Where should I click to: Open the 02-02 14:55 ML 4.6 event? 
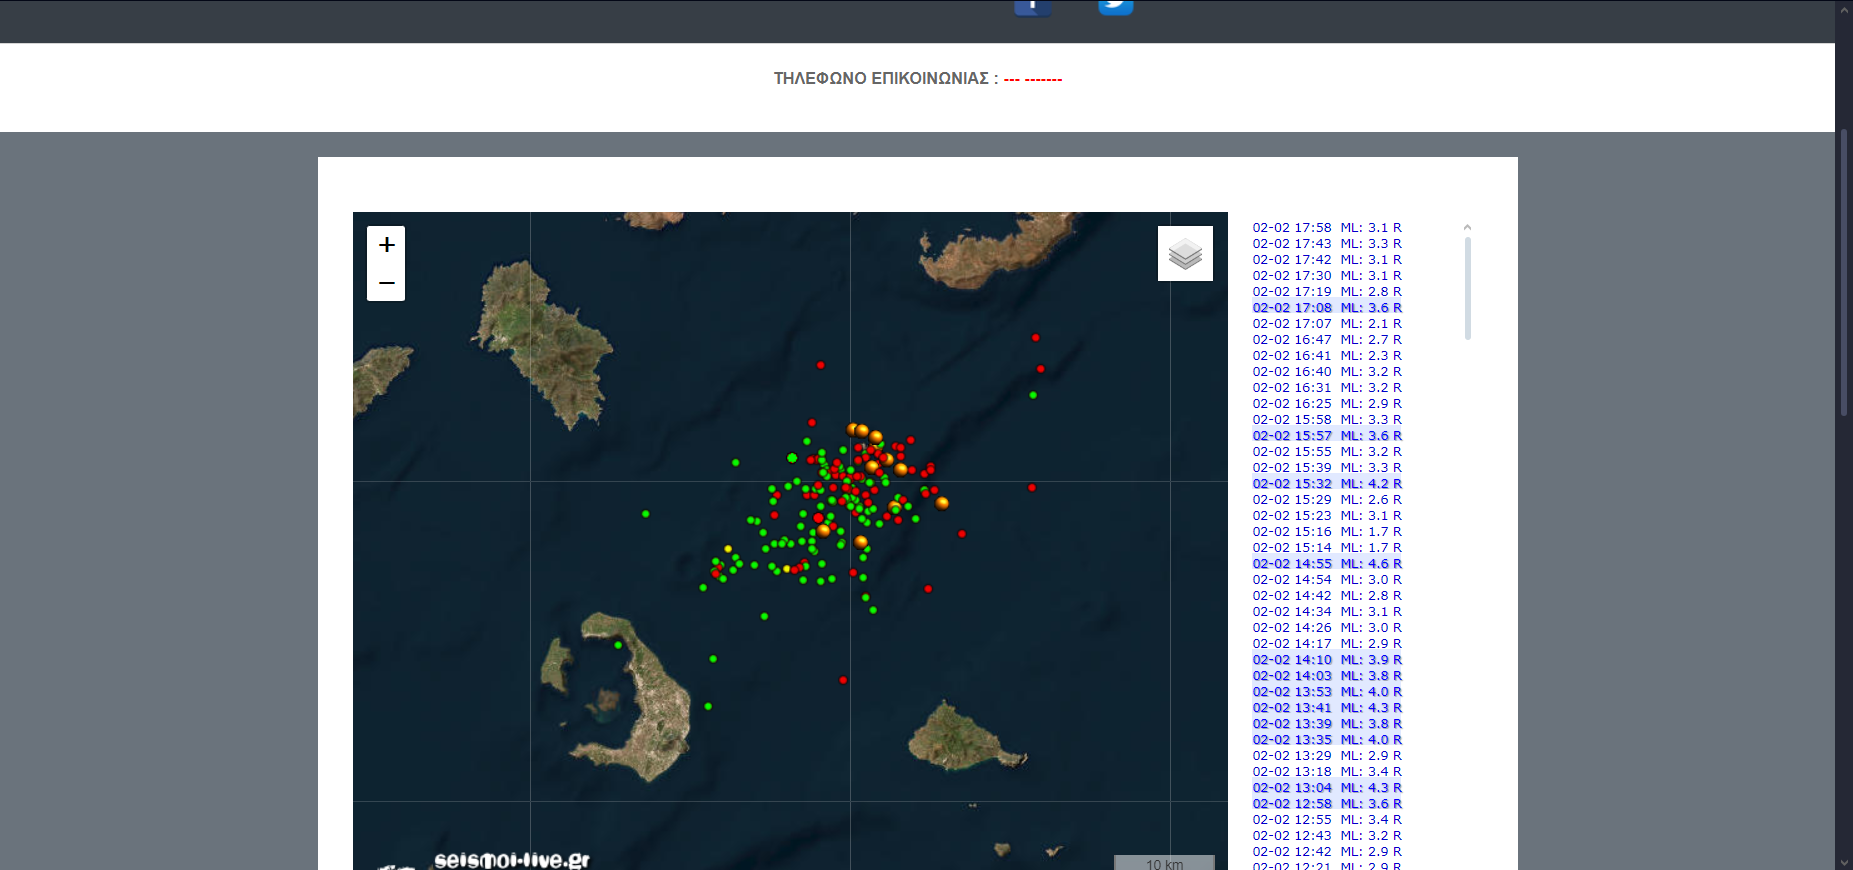(1327, 564)
